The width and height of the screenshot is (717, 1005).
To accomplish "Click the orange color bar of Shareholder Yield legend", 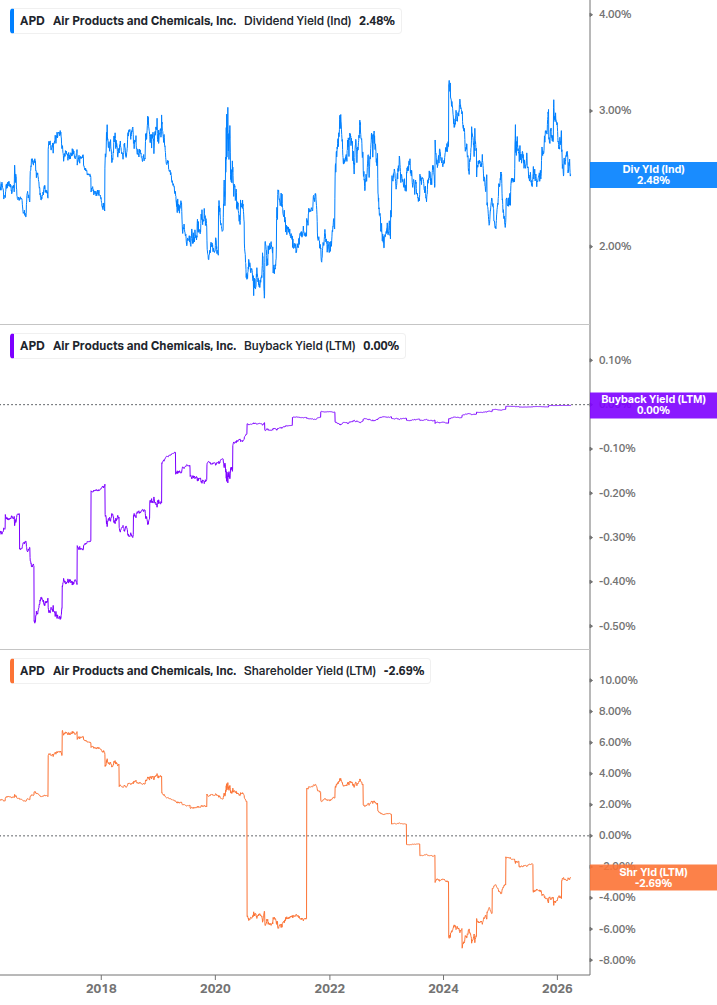I will pos(12,671).
